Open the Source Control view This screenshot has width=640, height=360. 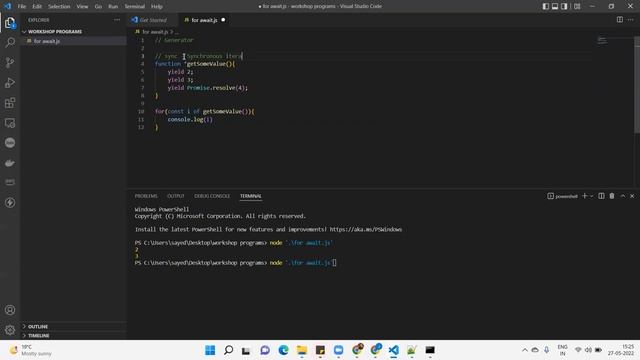[x=10, y=62]
